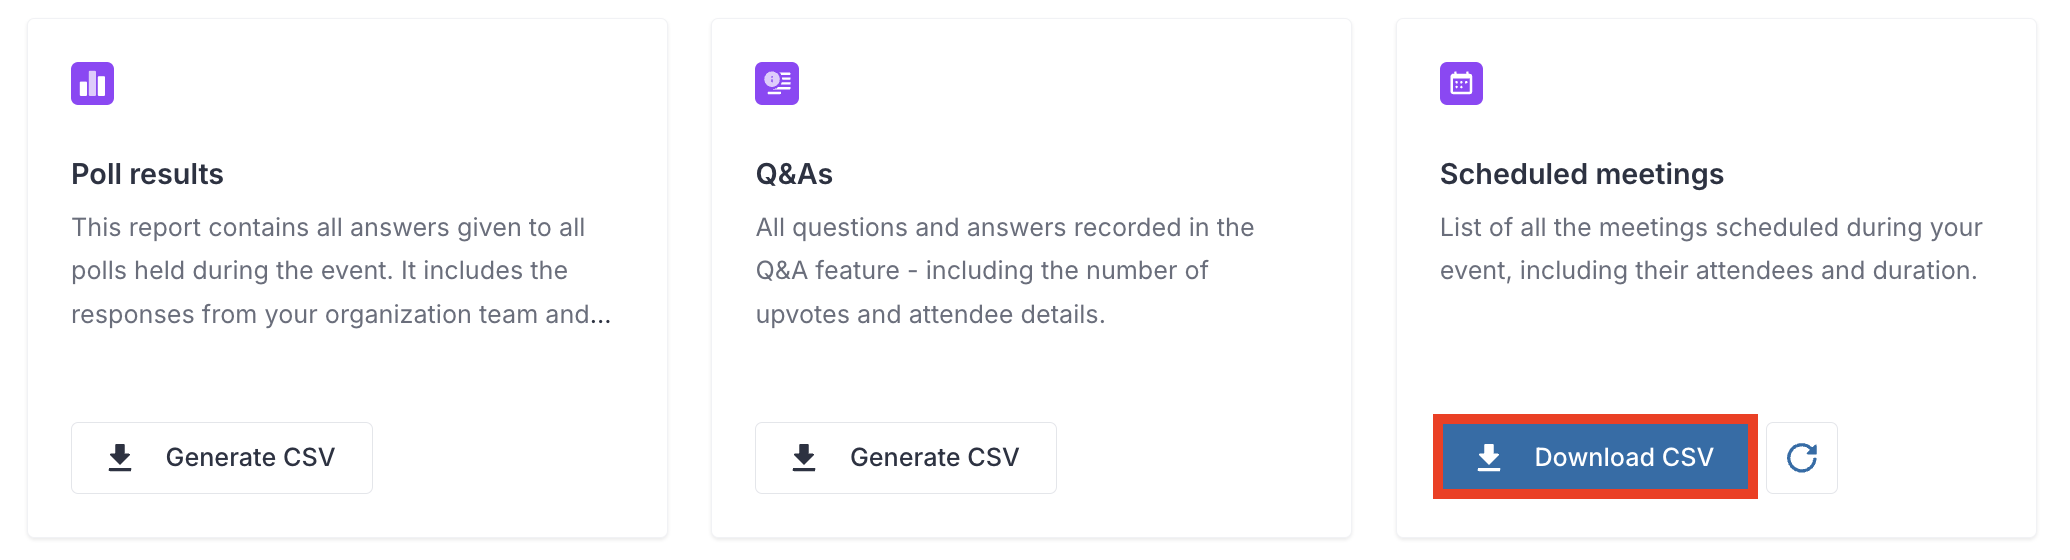Select the Q&As heading
The width and height of the screenshot is (2070, 560).
[794, 174]
